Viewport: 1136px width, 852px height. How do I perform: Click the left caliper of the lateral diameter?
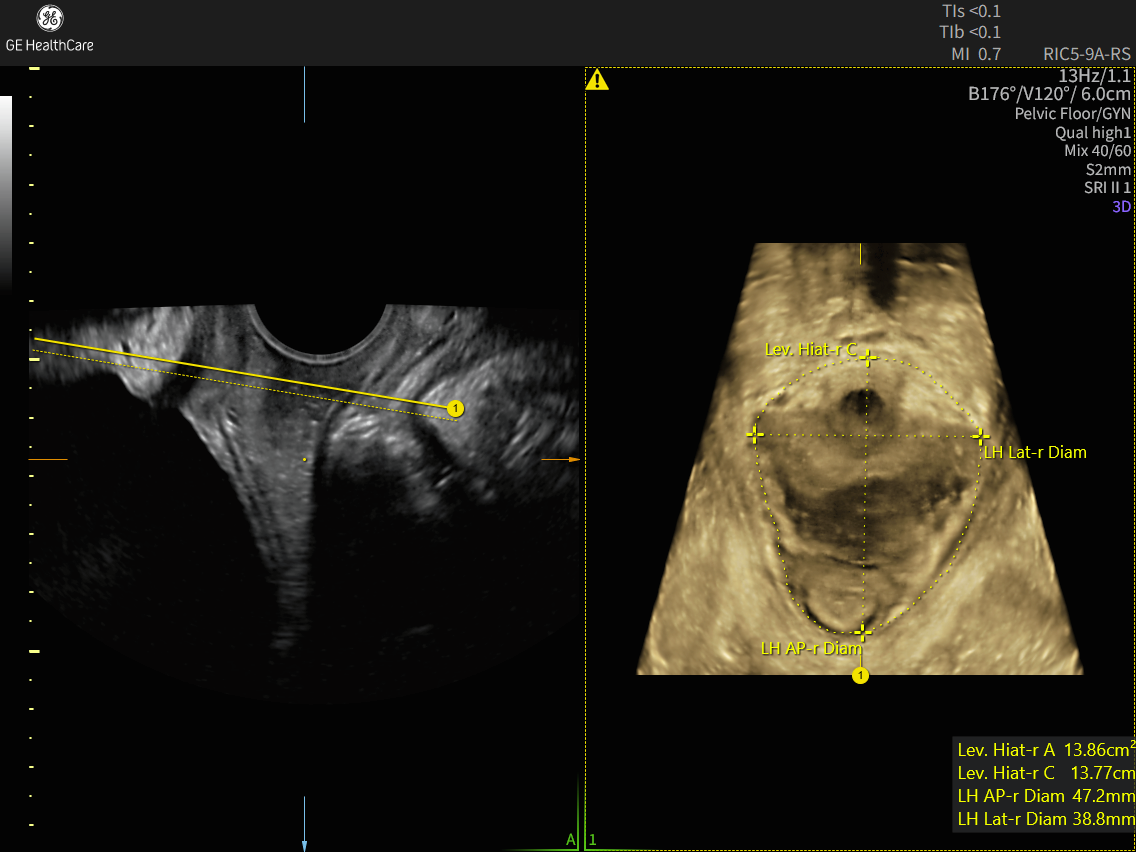click(755, 435)
